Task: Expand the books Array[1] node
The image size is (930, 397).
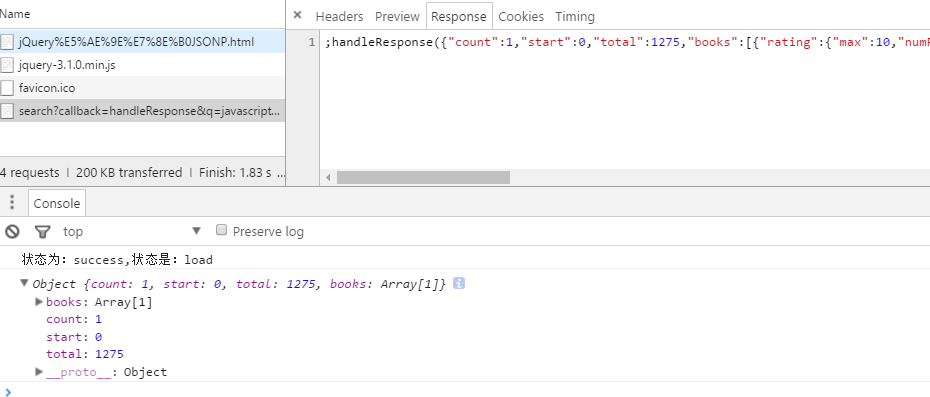Action: pyautogui.click(x=39, y=301)
